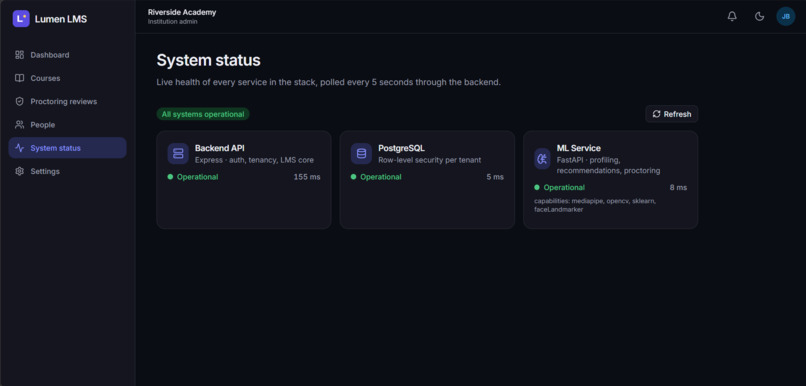Click the 5 ms latency value
806x386 pixels.
coord(495,177)
